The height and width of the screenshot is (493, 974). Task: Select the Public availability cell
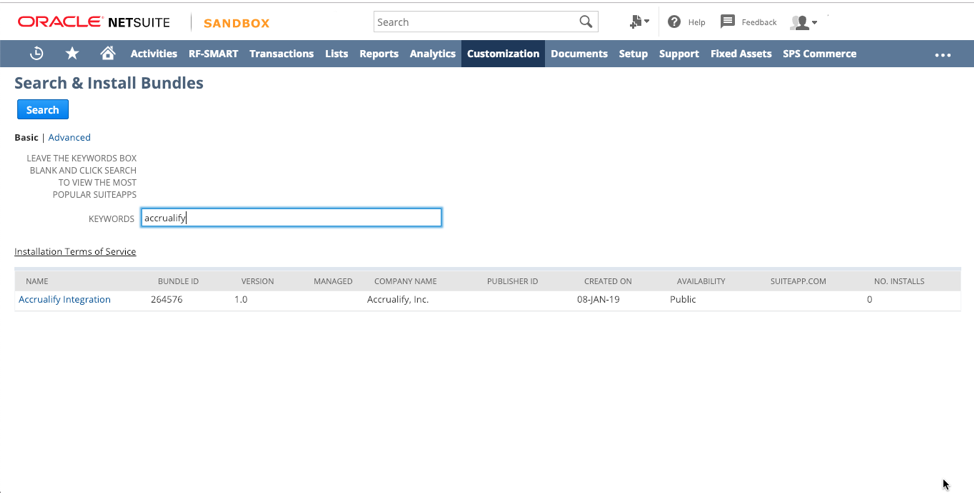[683, 299]
